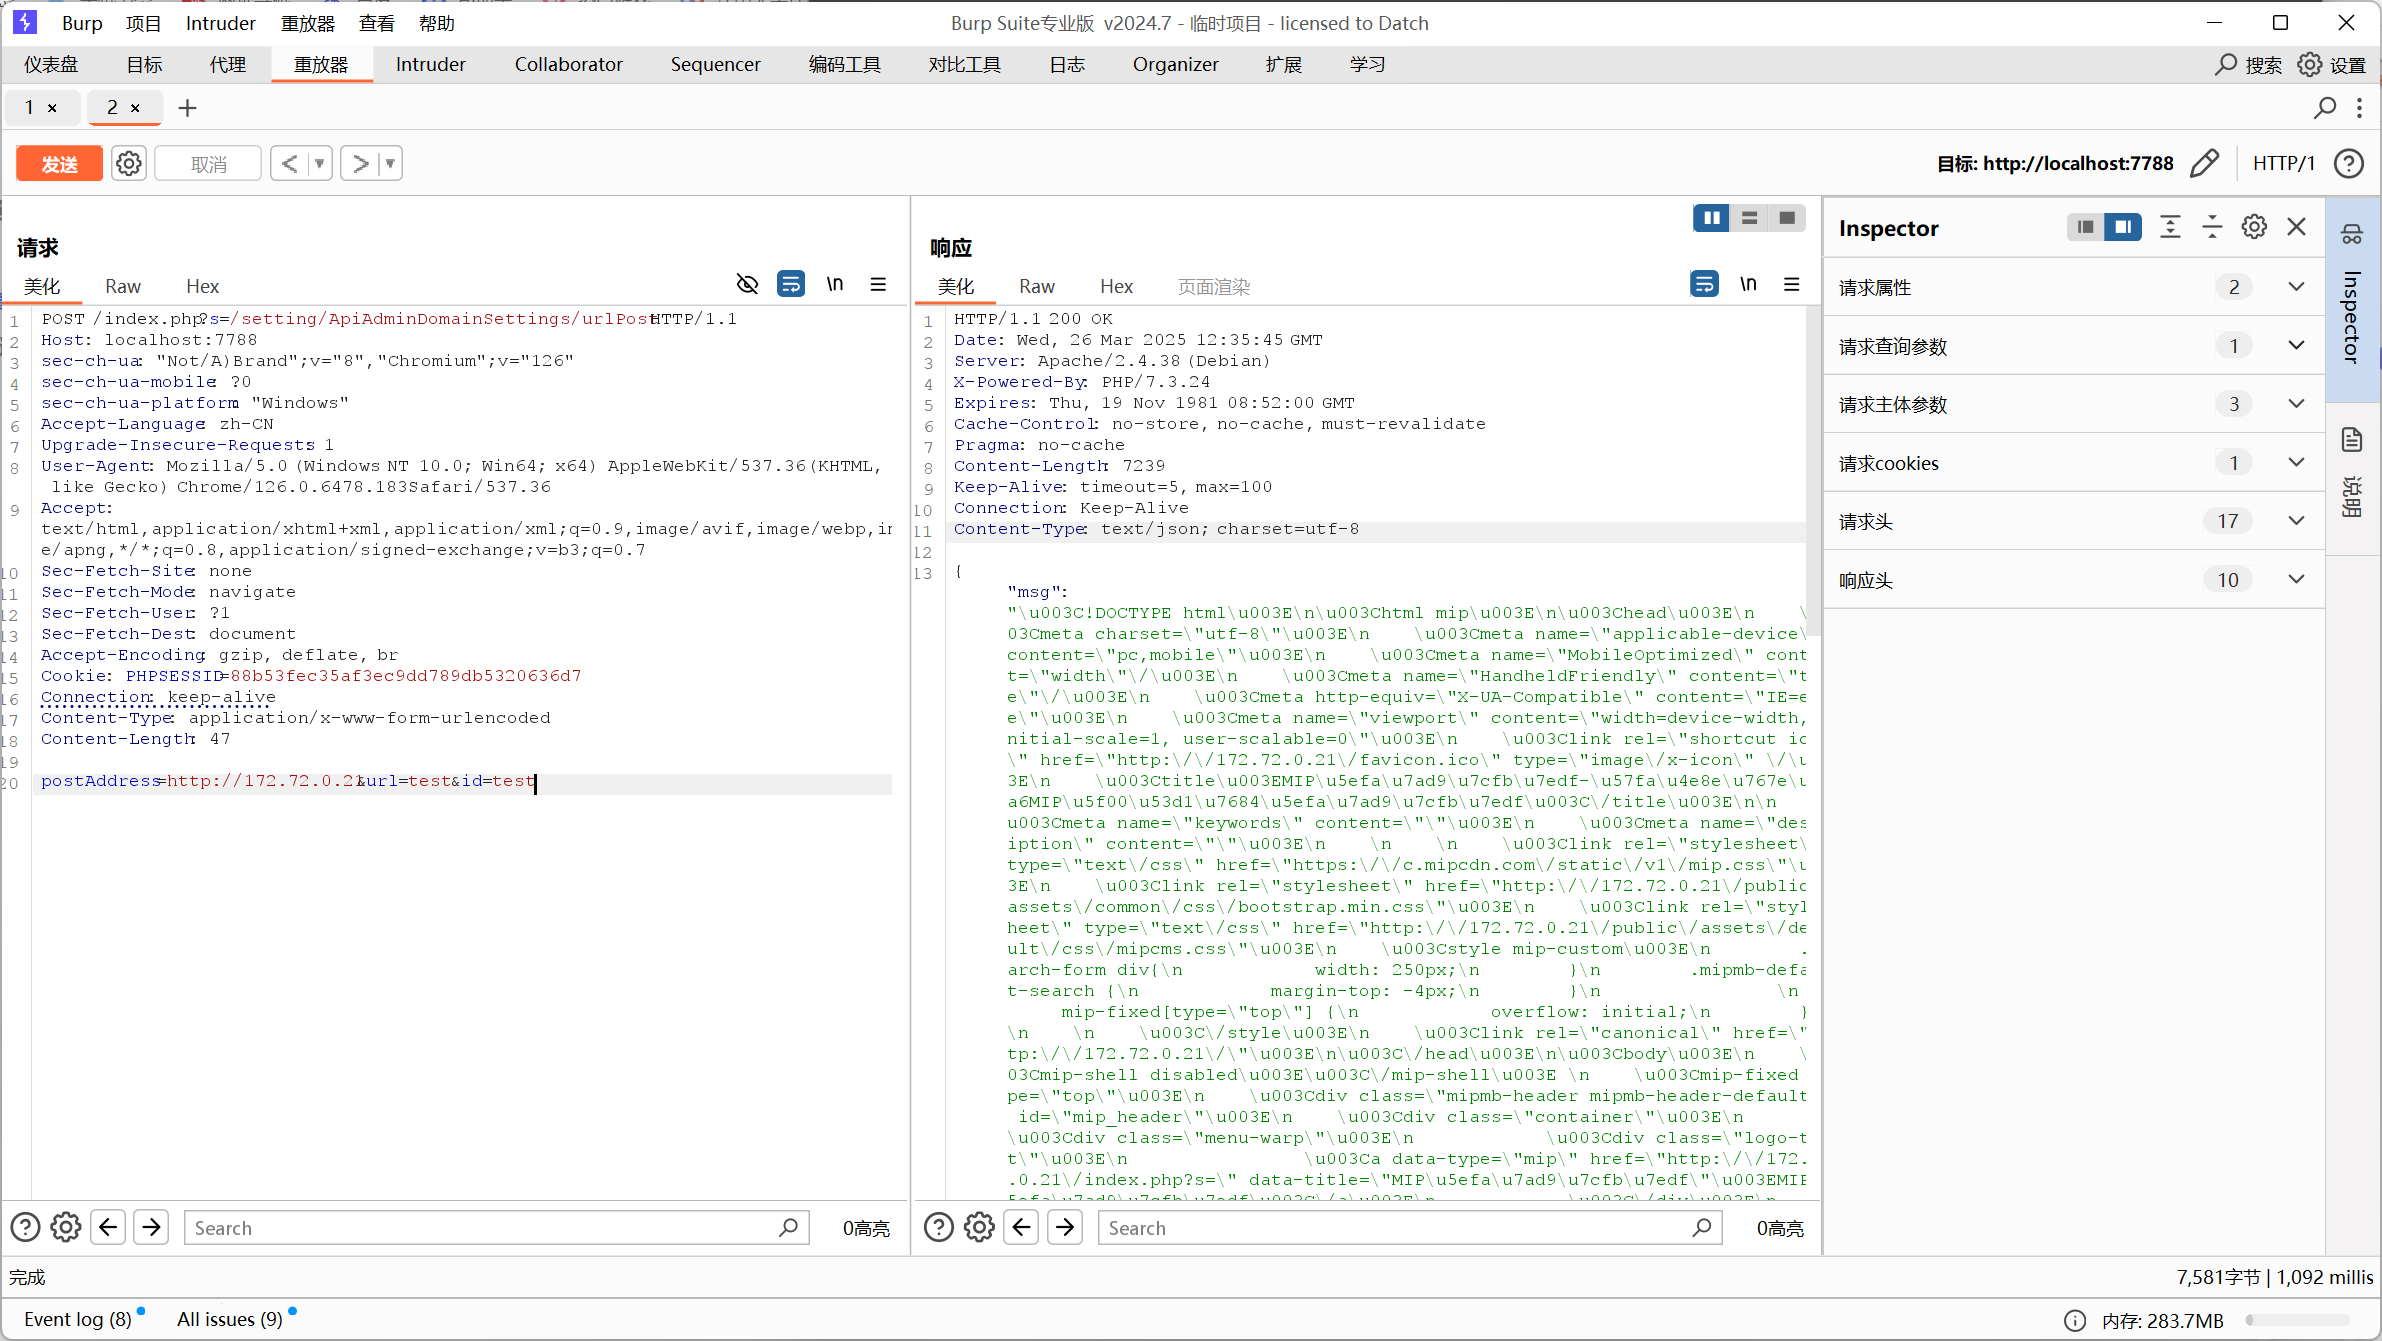Click the memory usage bar in the status bar
2382x1341 pixels.
point(2296,1320)
